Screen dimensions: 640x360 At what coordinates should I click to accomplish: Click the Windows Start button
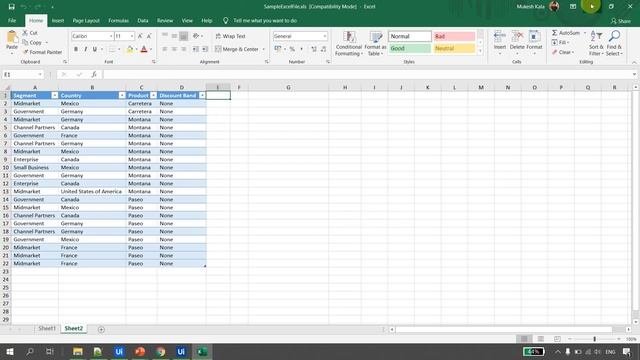pyautogui.click(x=10, y=351)
